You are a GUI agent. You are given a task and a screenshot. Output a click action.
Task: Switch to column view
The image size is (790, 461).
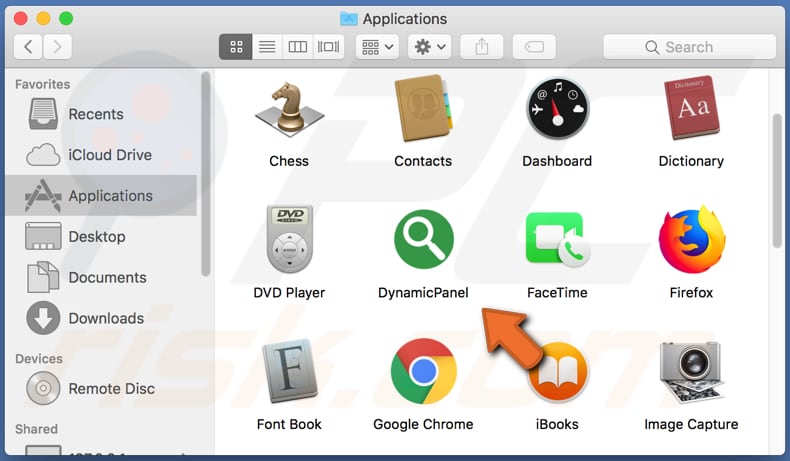point(298,47)
